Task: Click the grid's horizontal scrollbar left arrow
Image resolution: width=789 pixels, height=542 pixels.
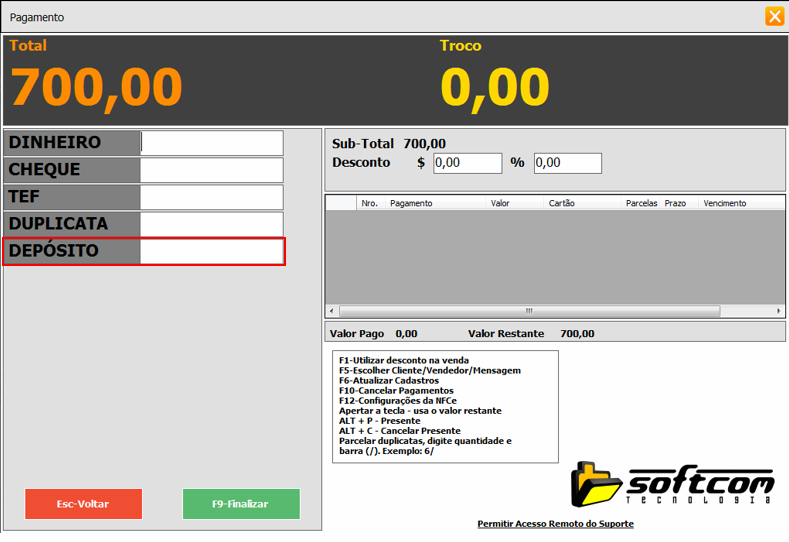Action: (332, 311)
